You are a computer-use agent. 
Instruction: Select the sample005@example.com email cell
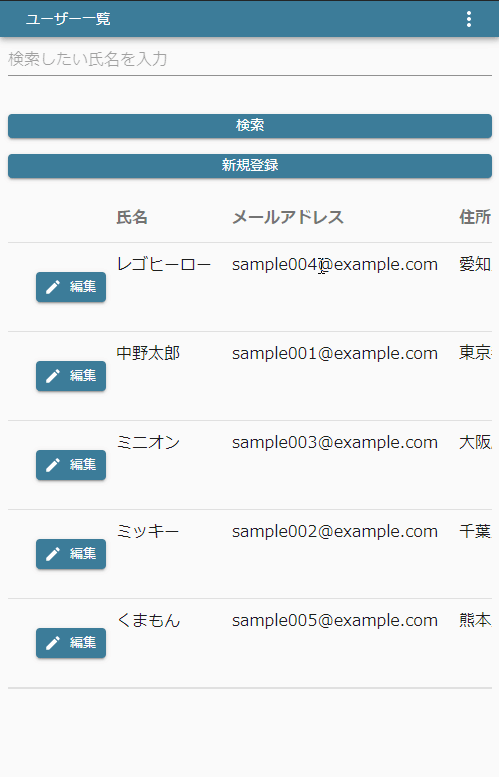click(x=334, y=620)
